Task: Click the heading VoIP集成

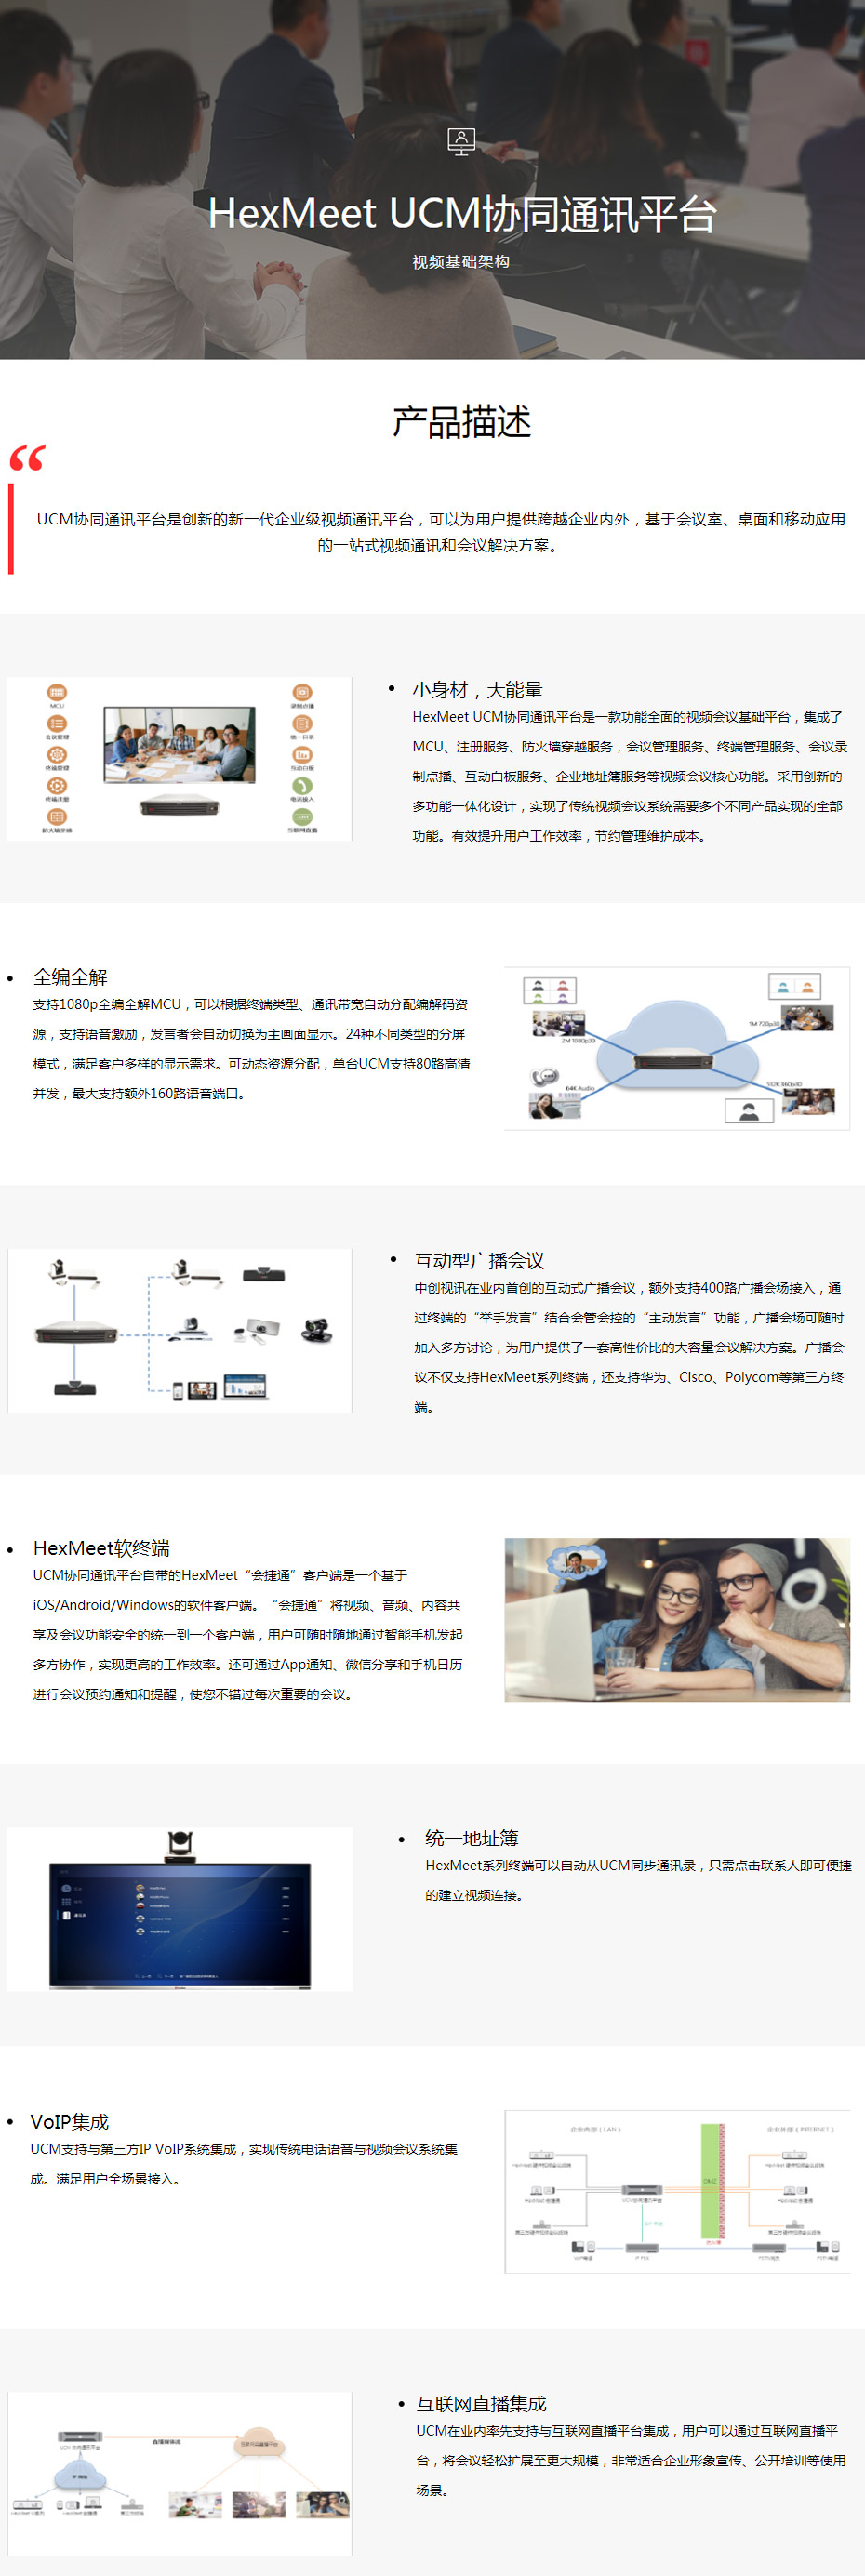Action: (69, 2121)
